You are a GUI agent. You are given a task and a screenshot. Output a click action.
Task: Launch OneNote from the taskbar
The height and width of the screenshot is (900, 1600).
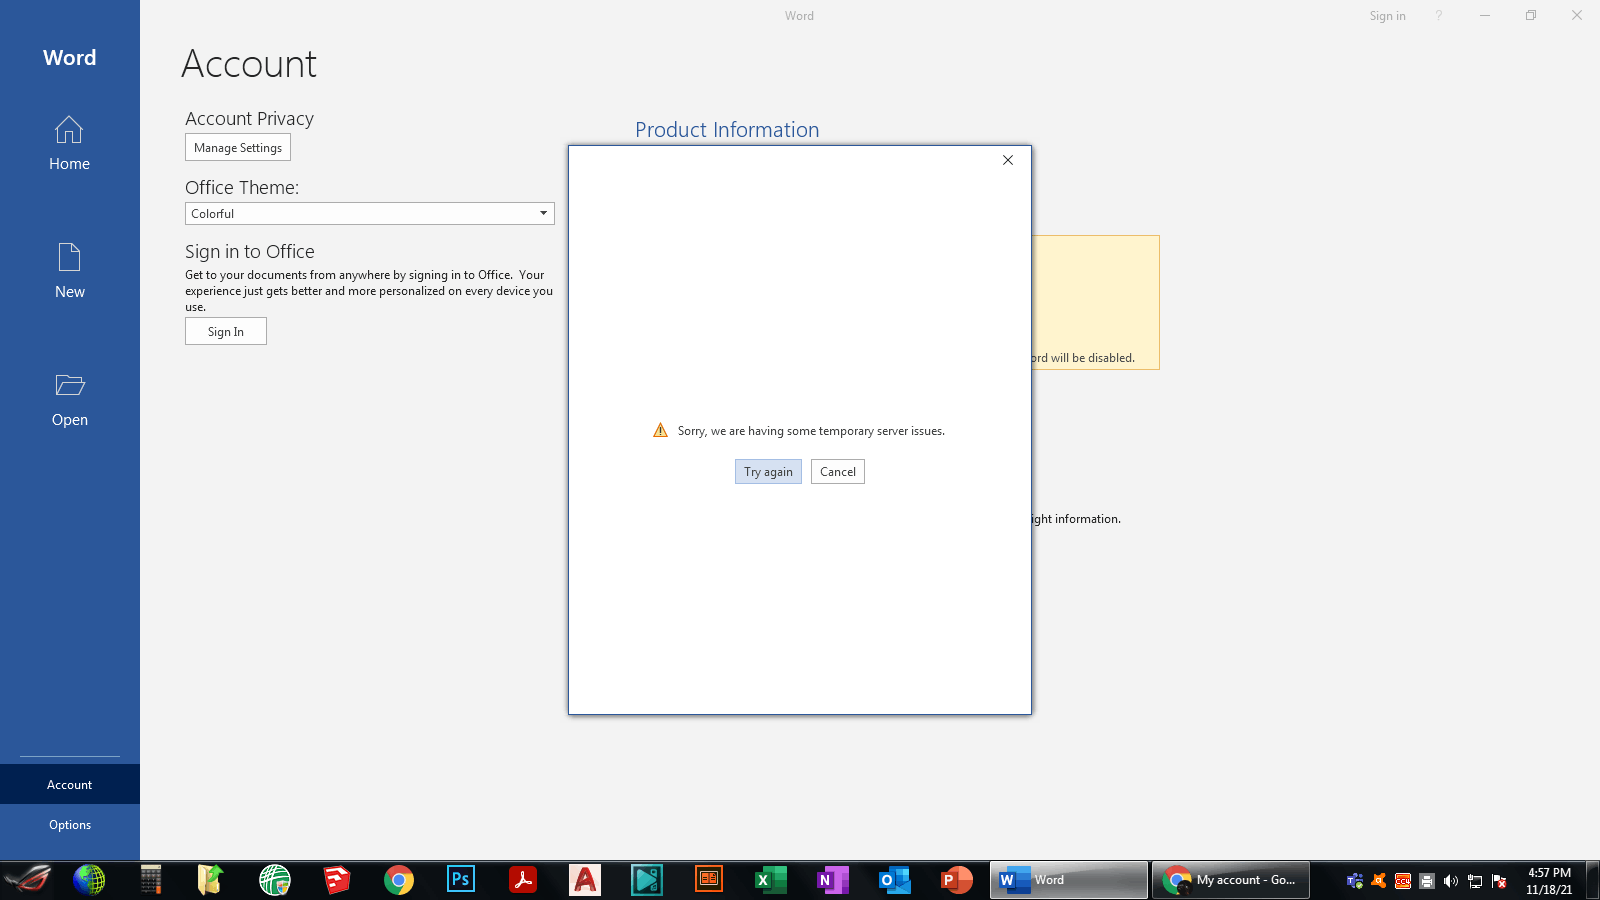[x=833, y=880]
